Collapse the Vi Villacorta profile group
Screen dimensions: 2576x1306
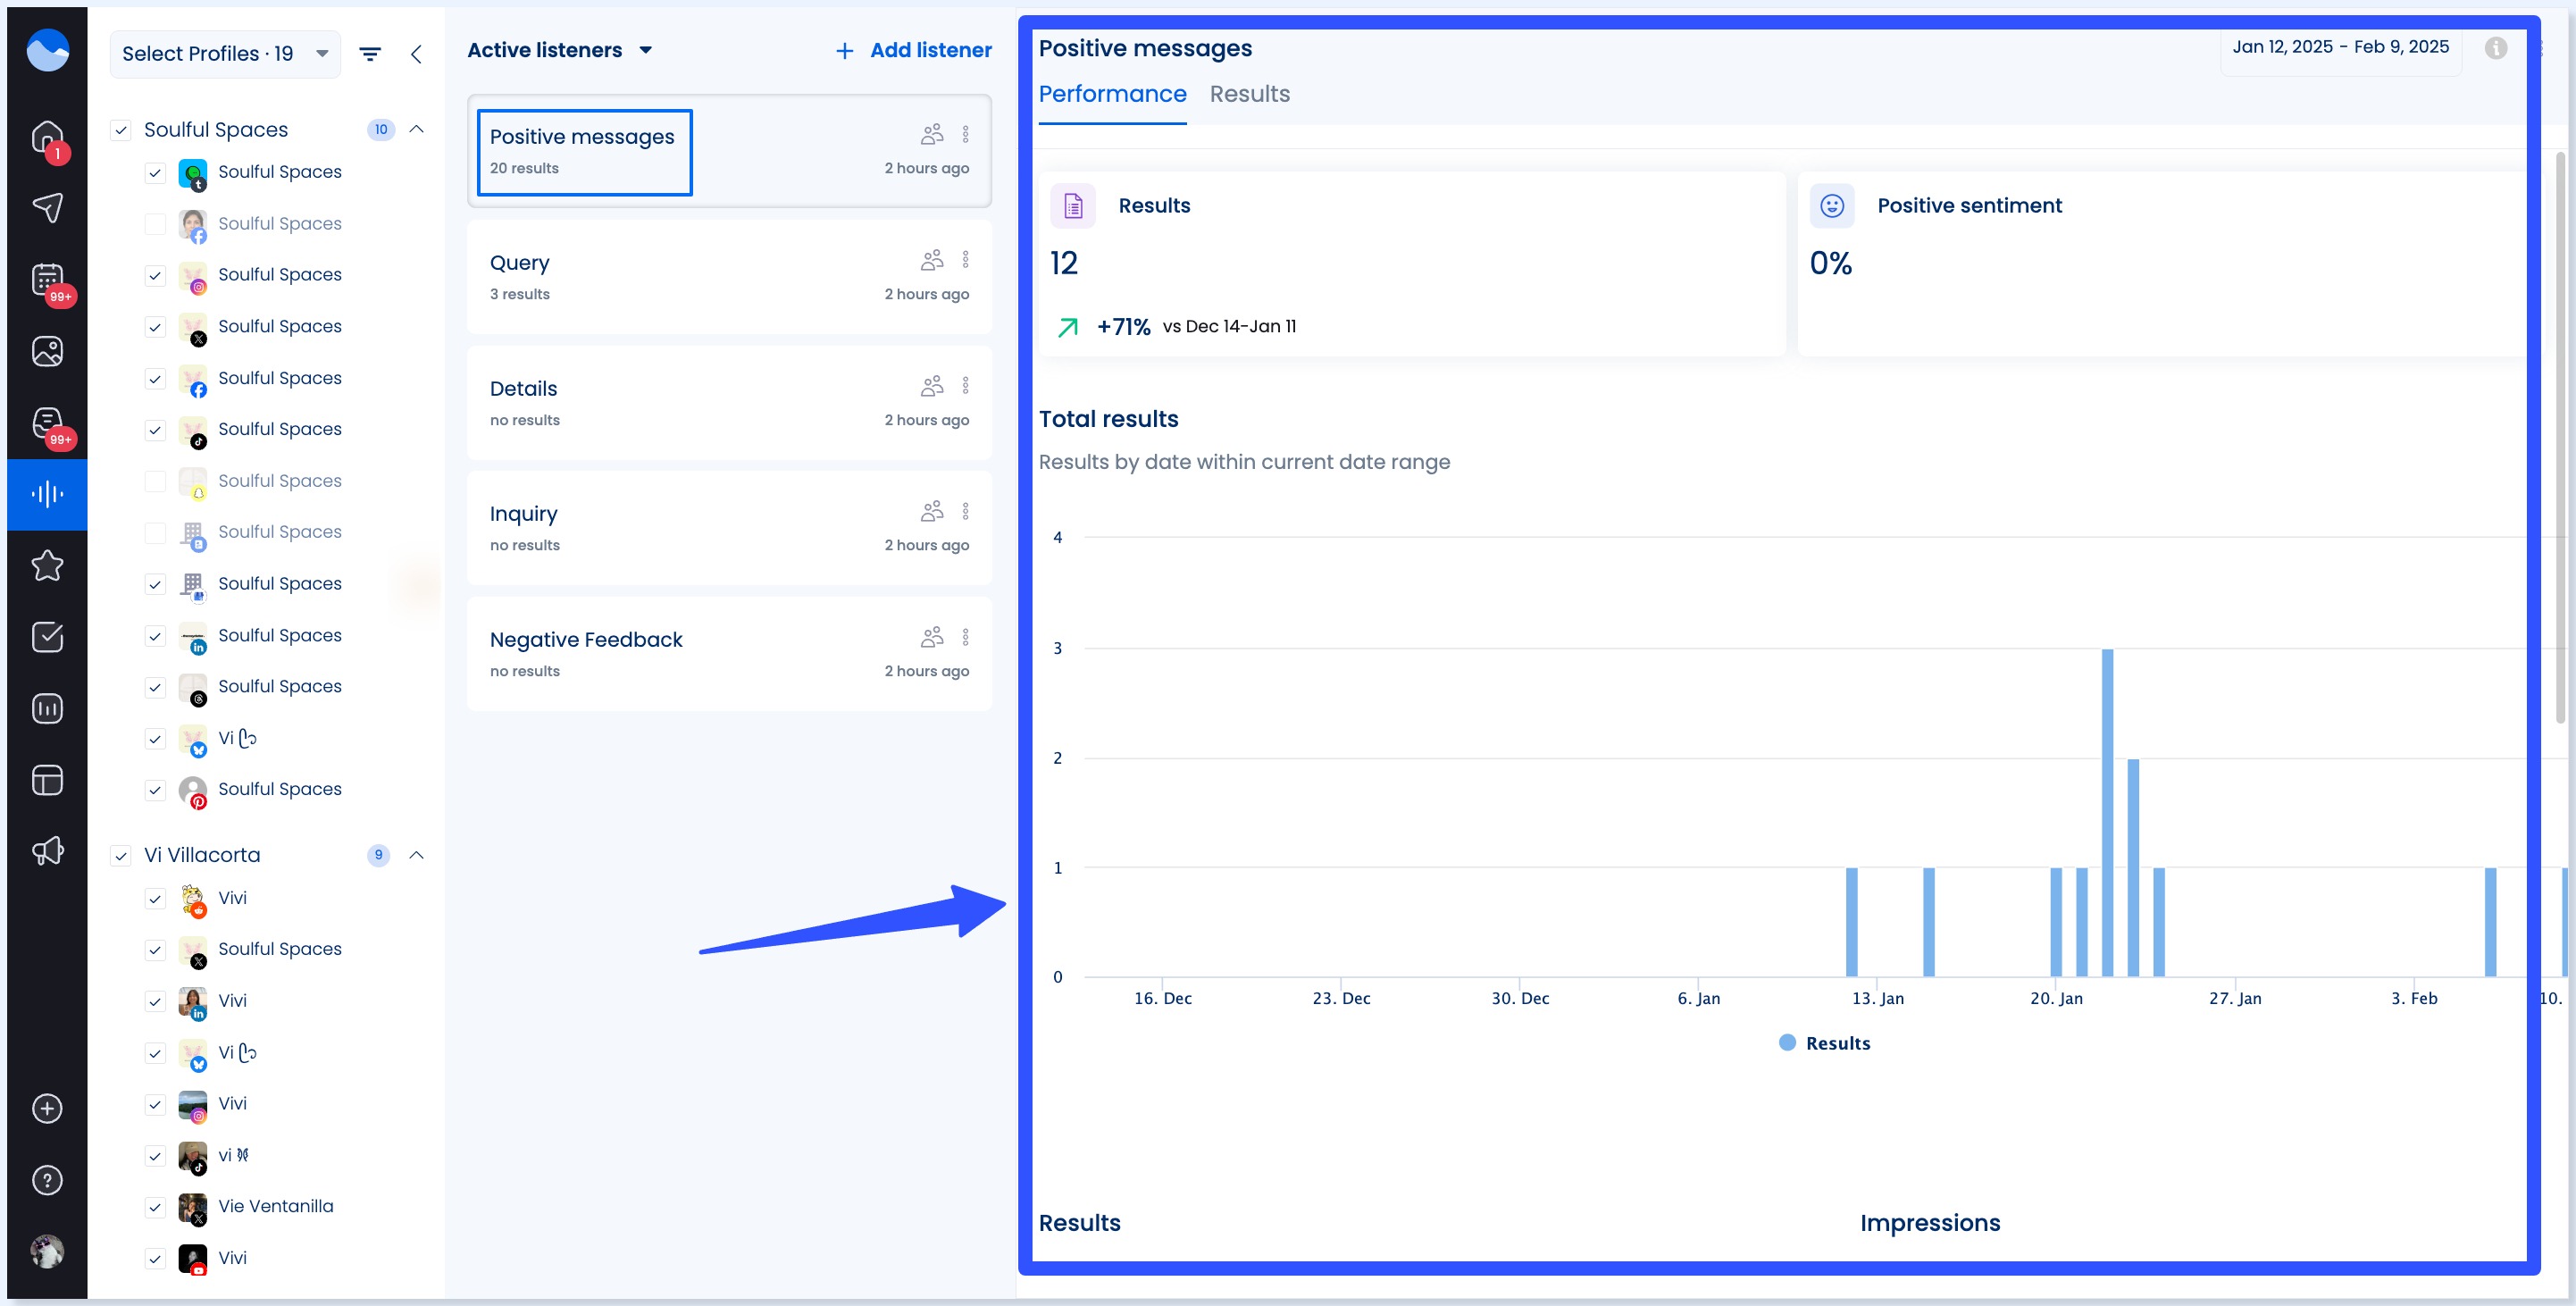[417, 855]
